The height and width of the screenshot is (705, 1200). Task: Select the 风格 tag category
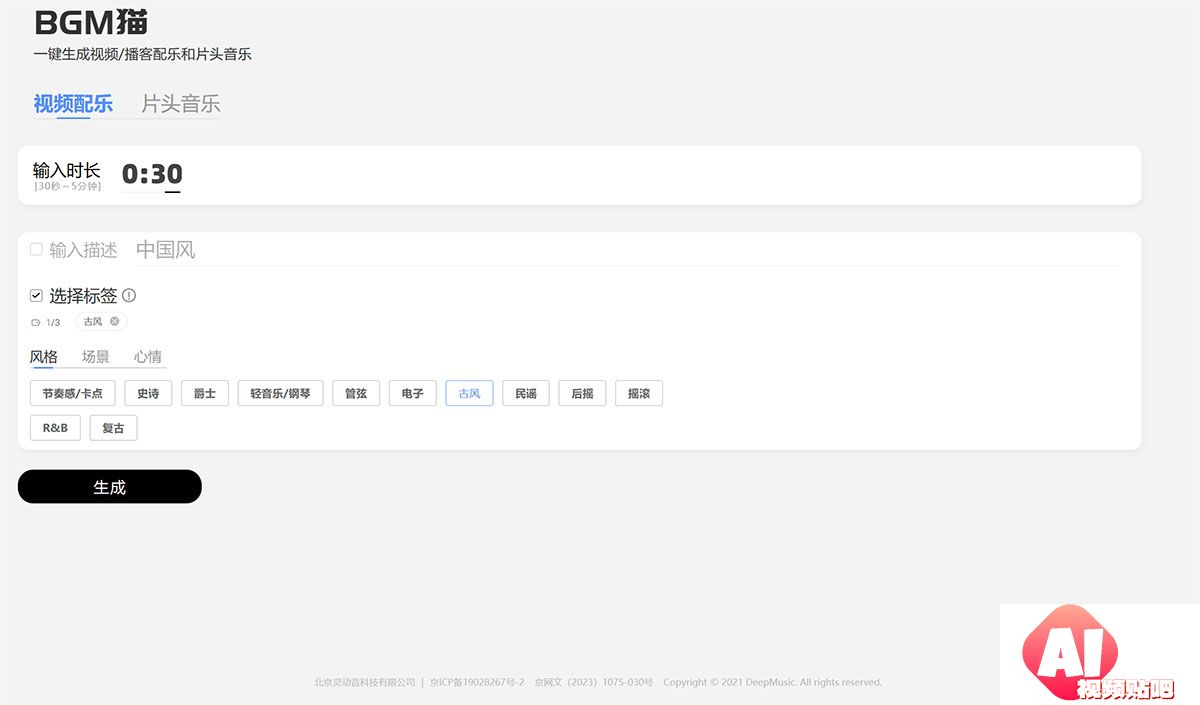point(44,357)
